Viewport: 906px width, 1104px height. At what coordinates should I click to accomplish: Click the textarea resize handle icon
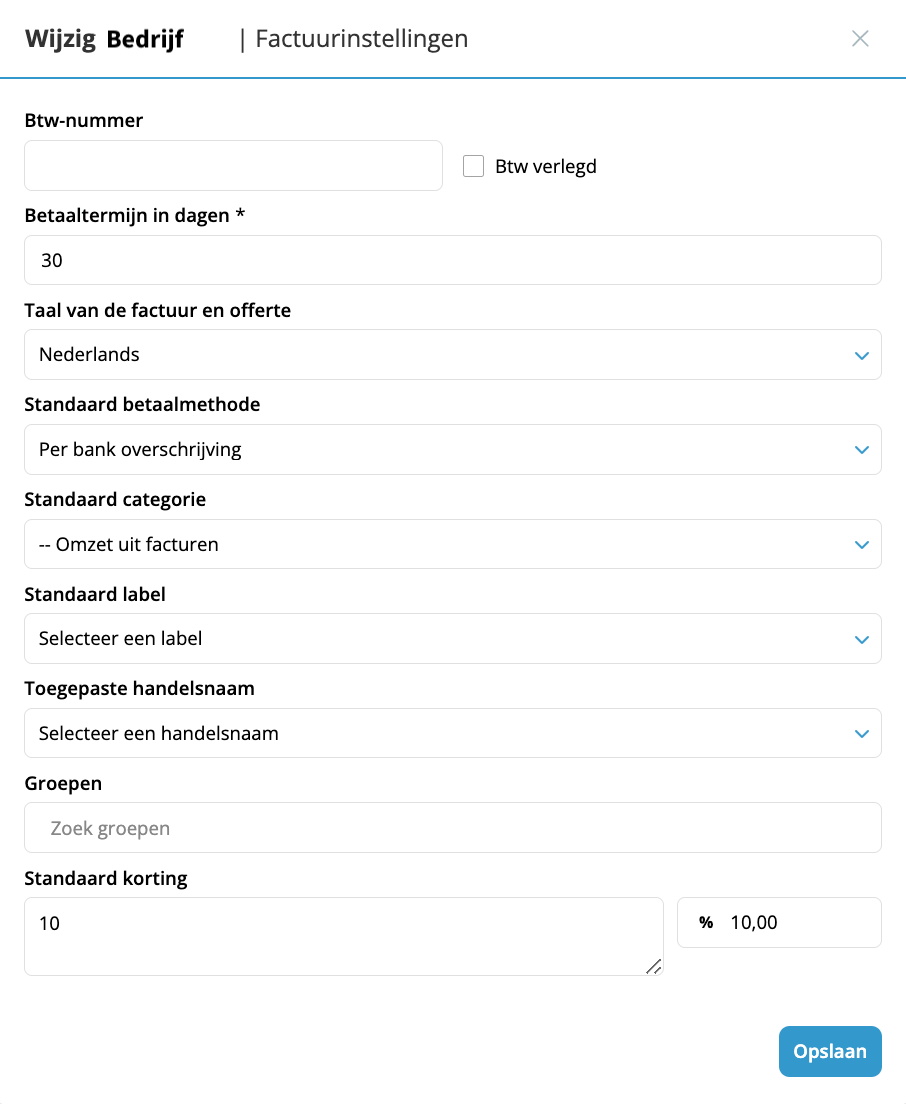coord(653,966)
